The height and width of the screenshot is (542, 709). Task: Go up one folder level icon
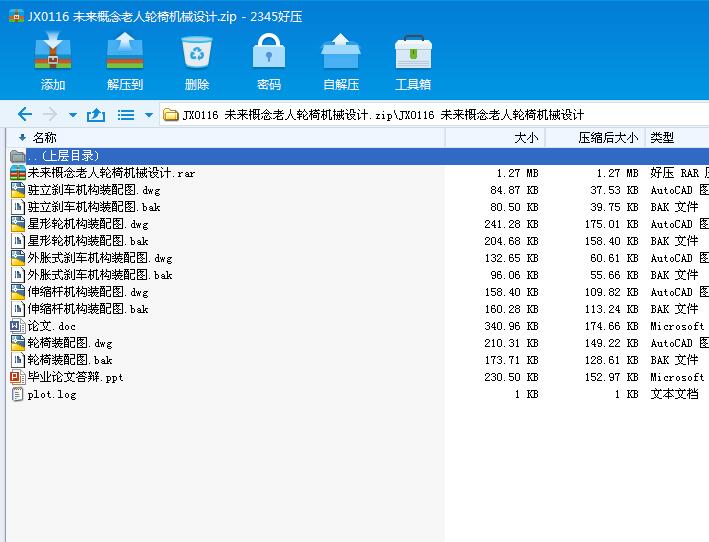96,115
